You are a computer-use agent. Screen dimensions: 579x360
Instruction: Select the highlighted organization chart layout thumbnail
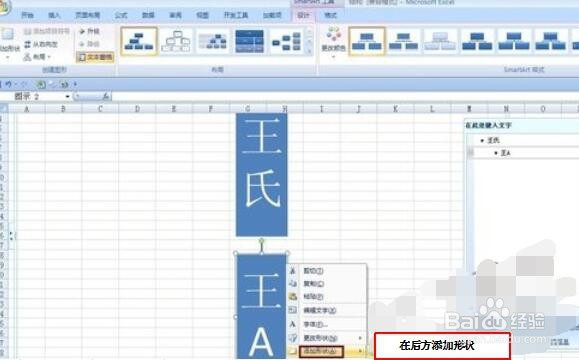point(139,41)
